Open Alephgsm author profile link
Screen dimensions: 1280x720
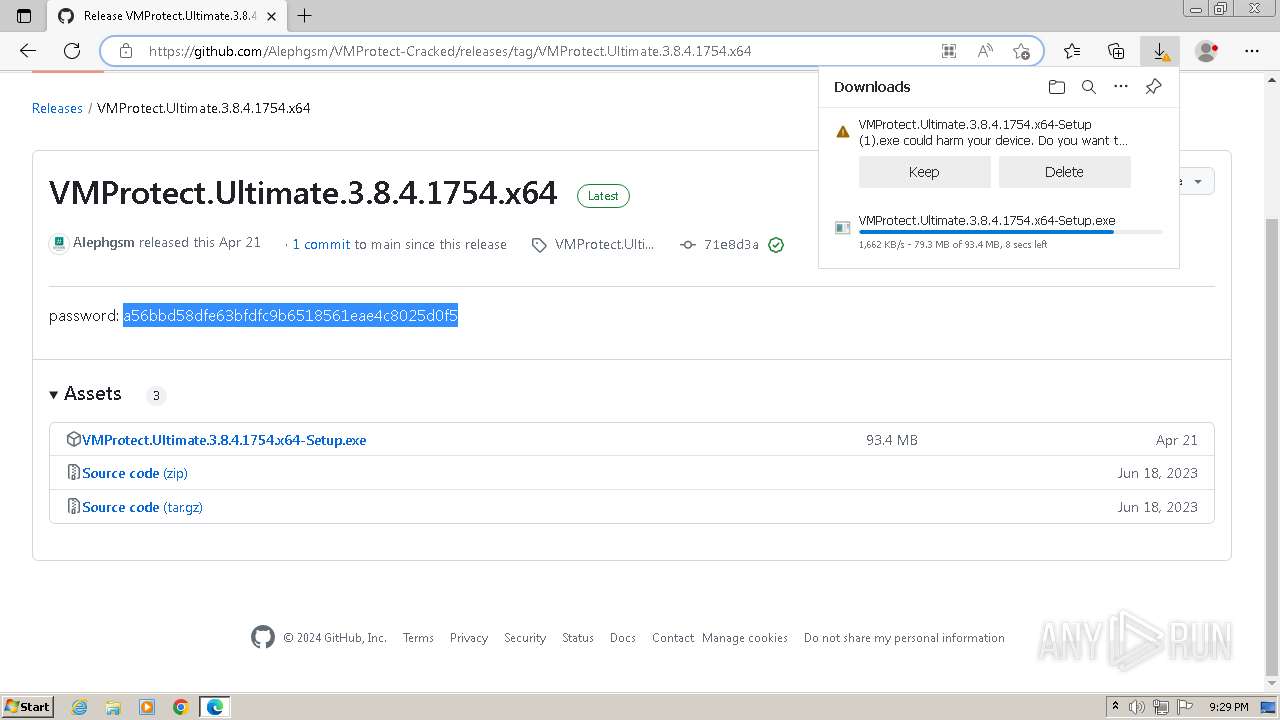click(x=103, y=243)
